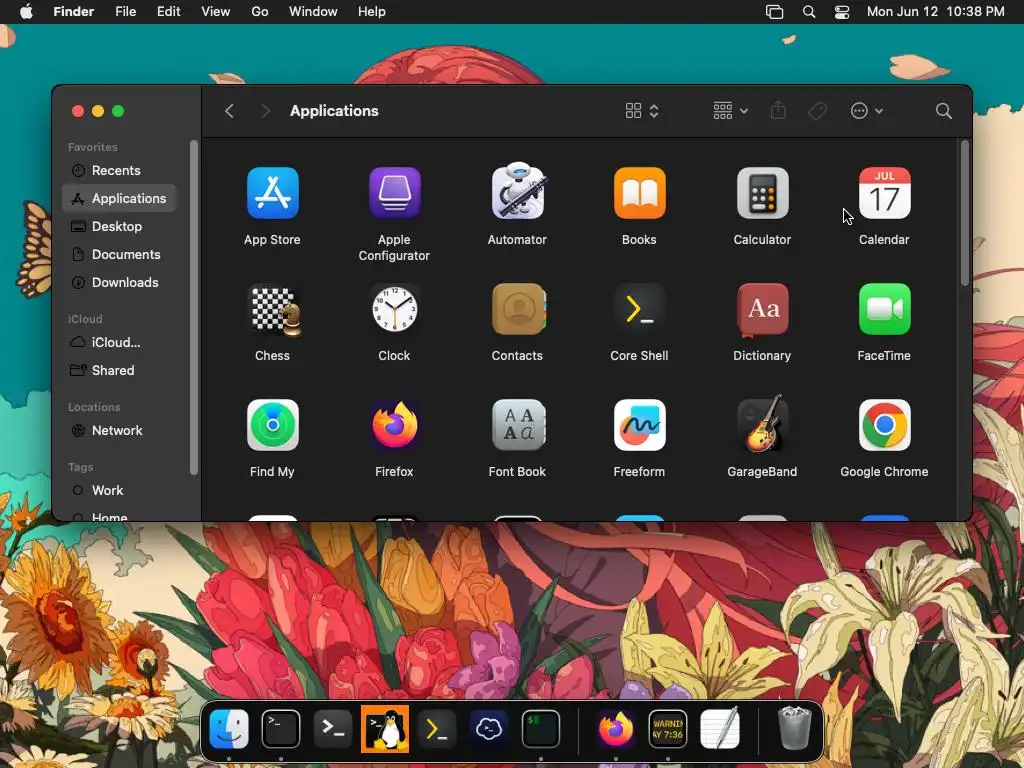Open the Edit menu

tap(168, 12)
